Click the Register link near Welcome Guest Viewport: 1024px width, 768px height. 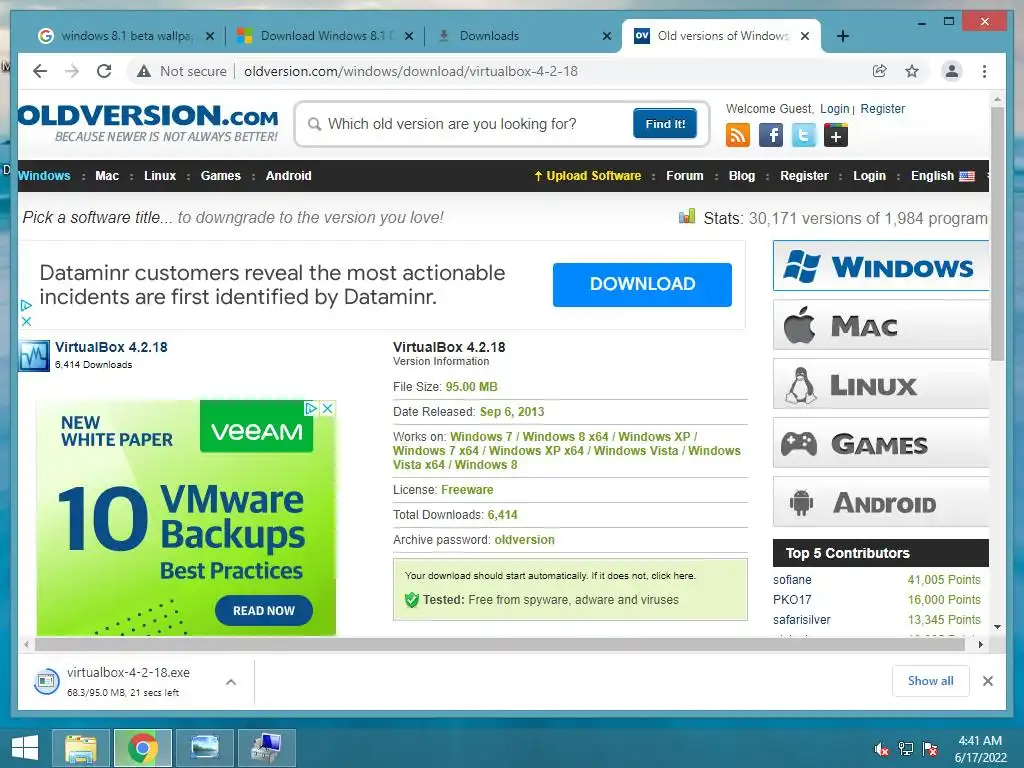[x=882, y=108]
